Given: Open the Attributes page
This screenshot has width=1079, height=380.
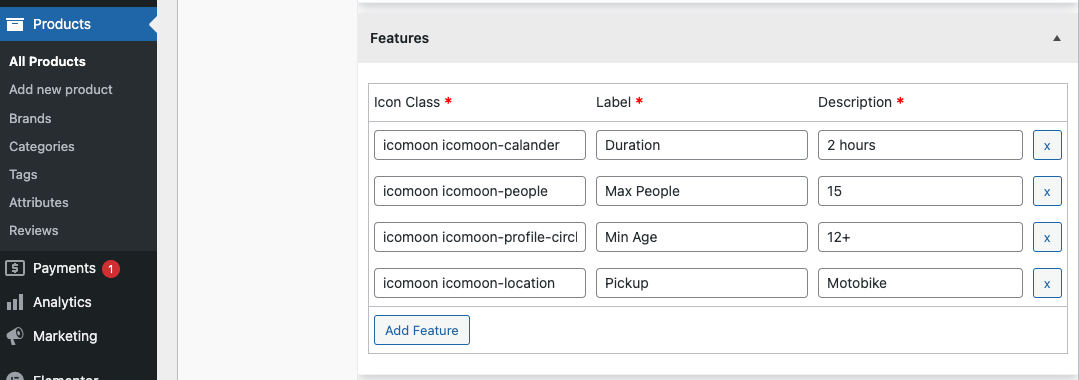Looking at the screenshot, I should [x=39, y=202].
